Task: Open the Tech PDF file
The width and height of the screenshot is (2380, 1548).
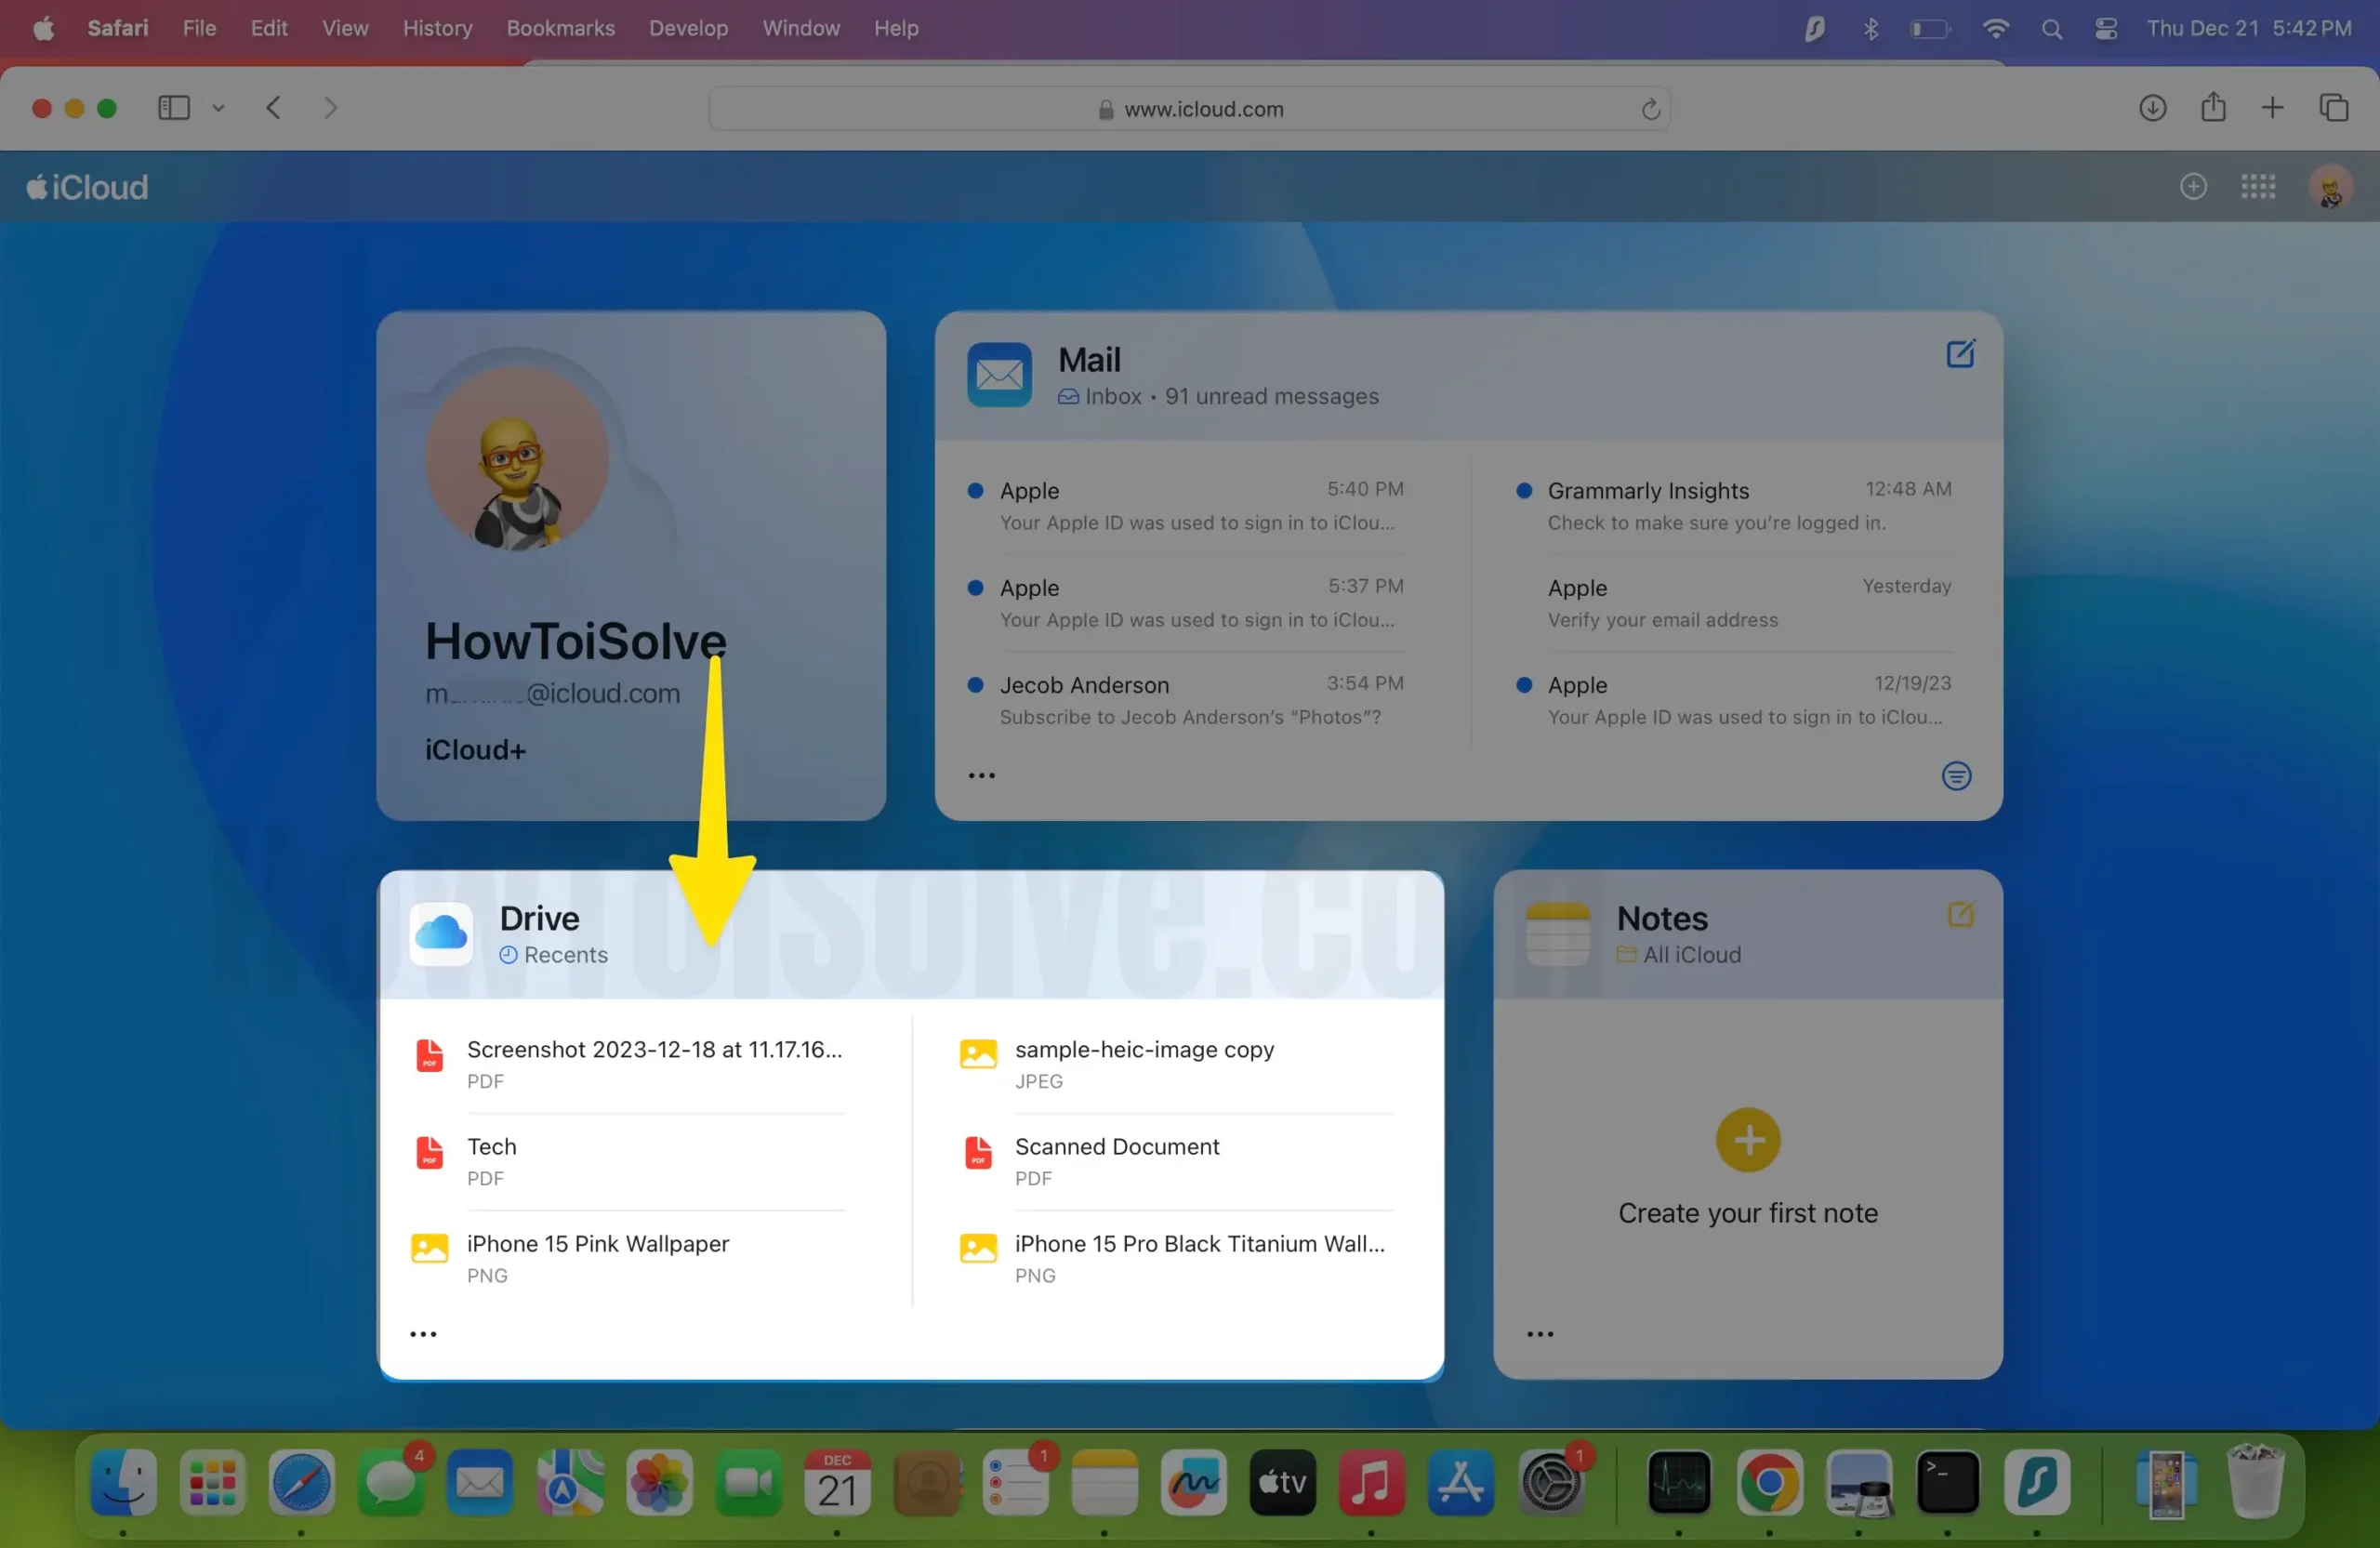Action: 628,1161
